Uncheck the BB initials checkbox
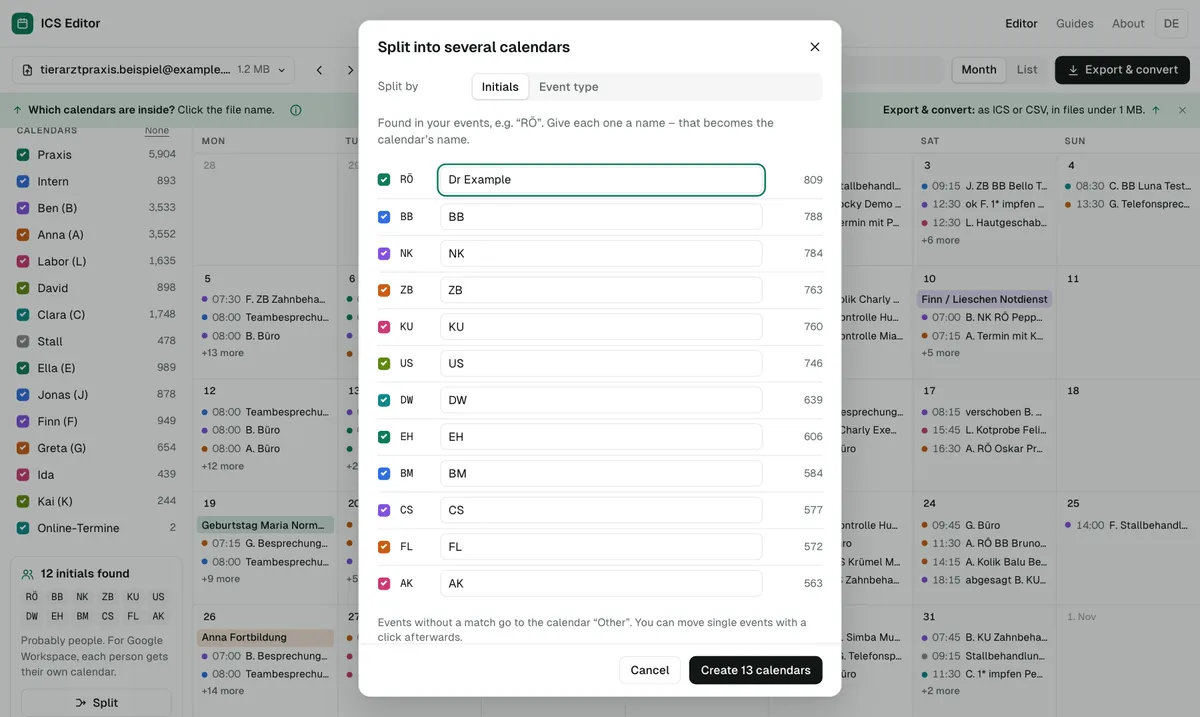Screen dimensions: 1200x717 coord(384,217)
